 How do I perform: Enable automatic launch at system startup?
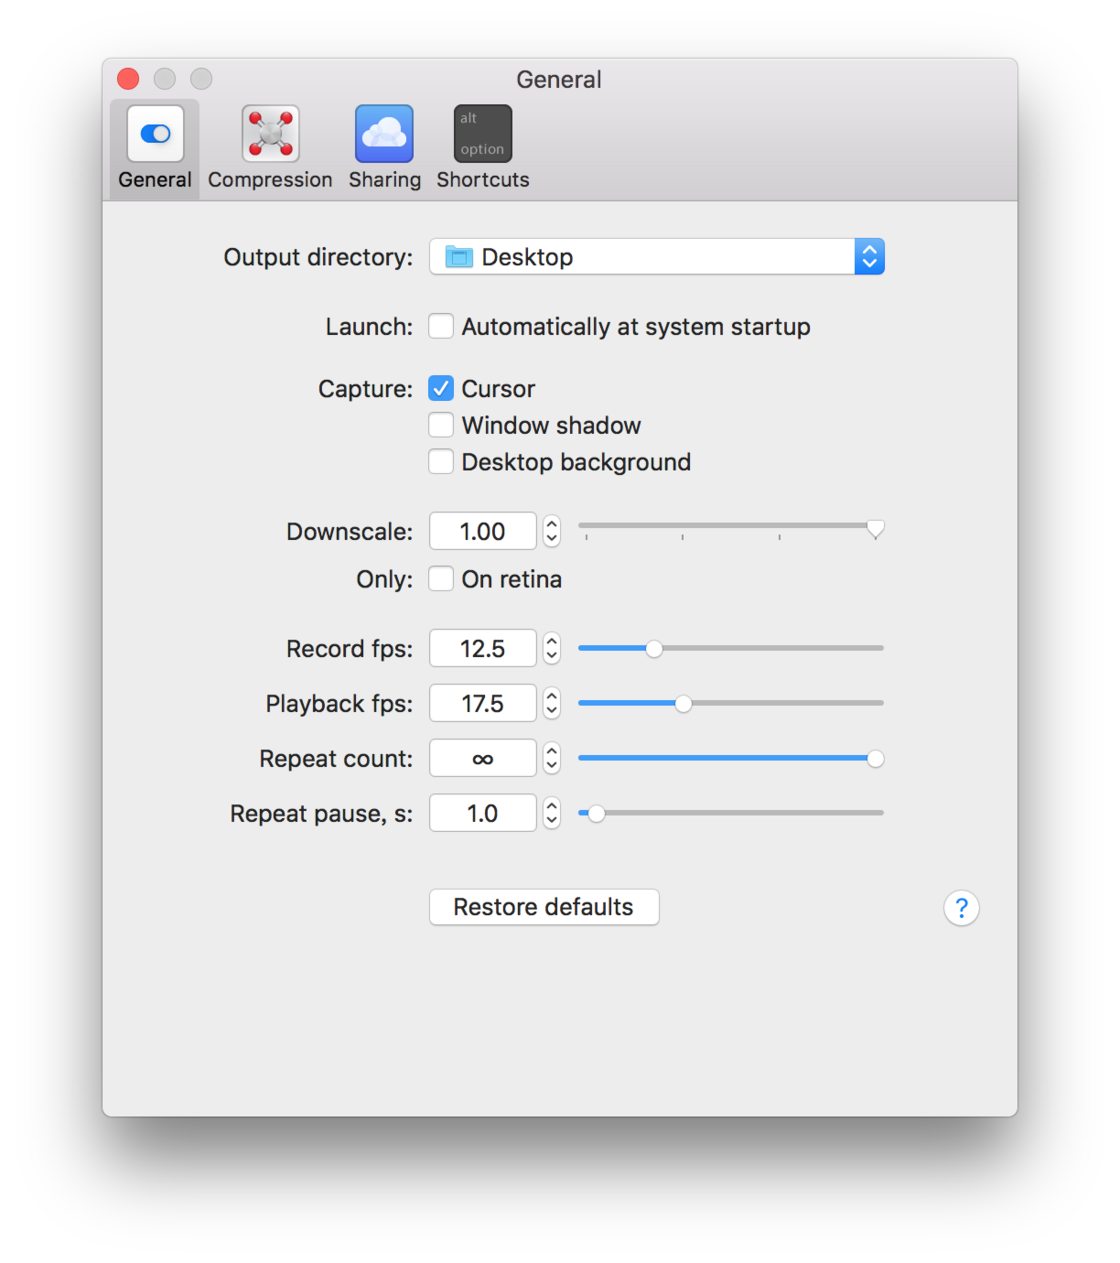pyautogui.click(x=441, y=326)
